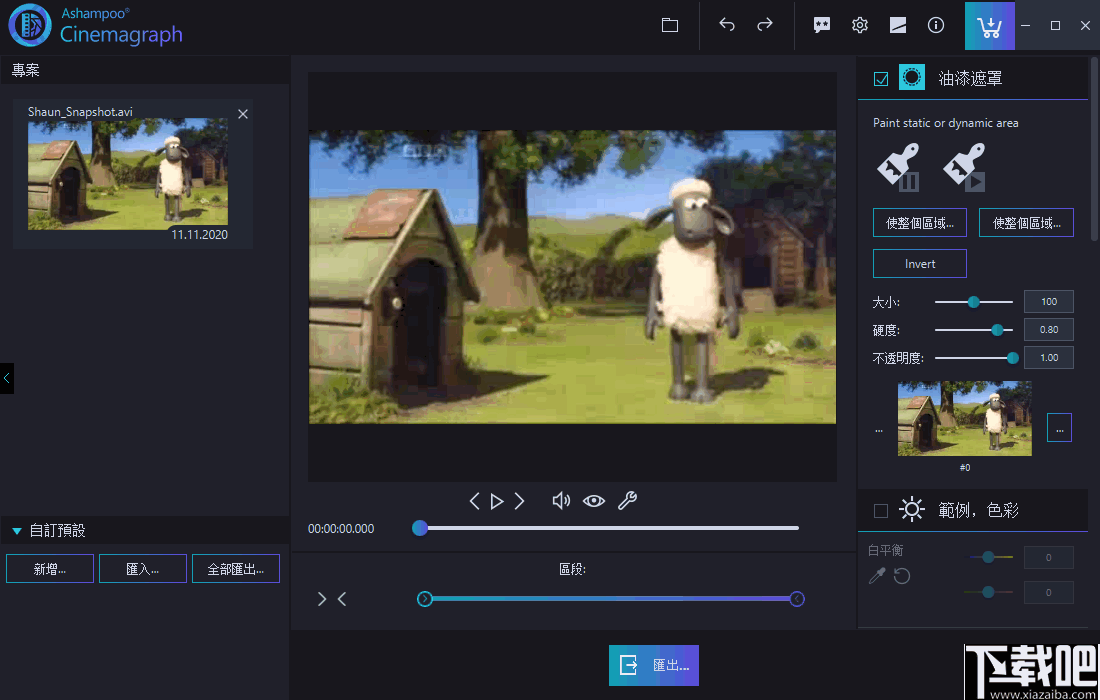Image resolution: width=1100 pixels, height=700 pixels.
Task: Select the static area paint brush
Action: [898, 167]
